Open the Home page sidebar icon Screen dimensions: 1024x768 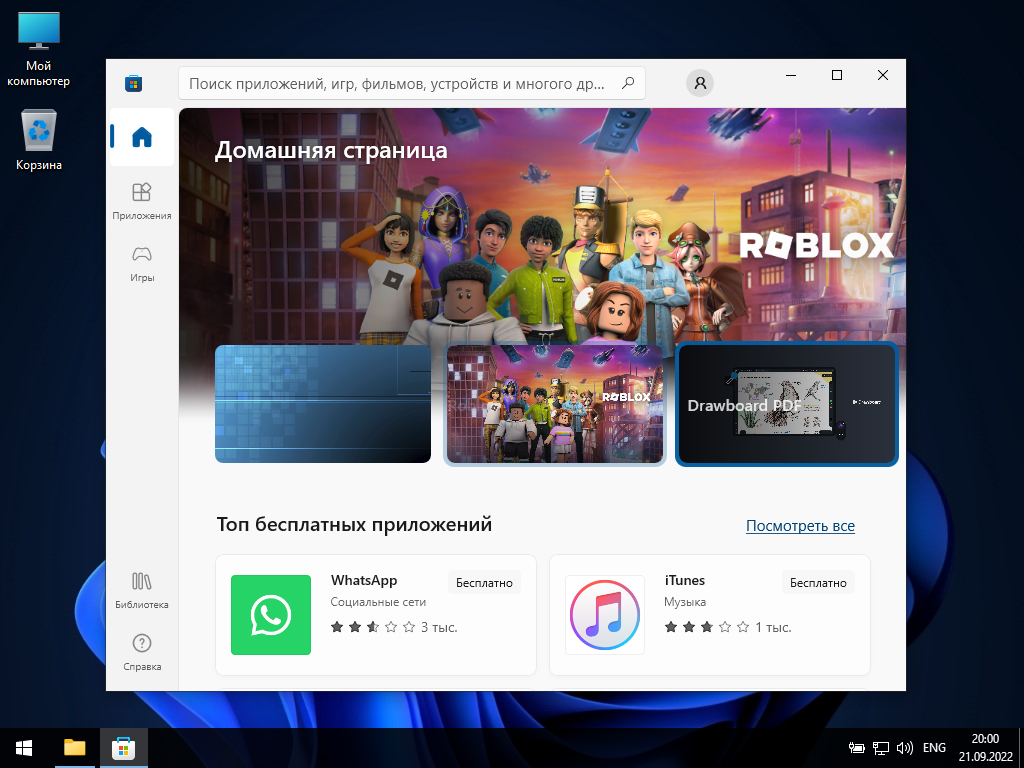pyautogui.click(x=141, y=137)
